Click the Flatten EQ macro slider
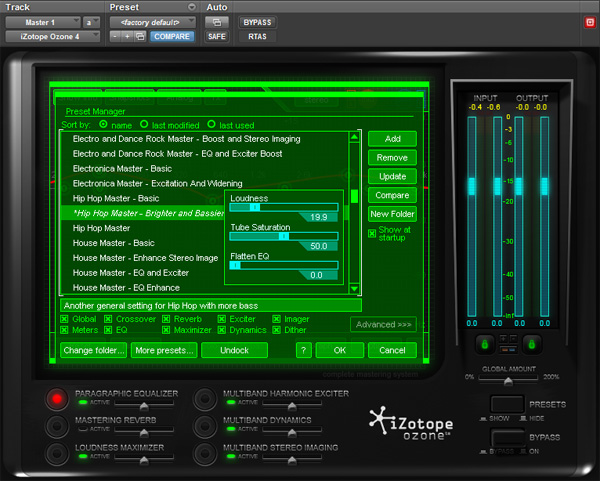The width and height of the screenshot is (600, 481). point(284,265)
